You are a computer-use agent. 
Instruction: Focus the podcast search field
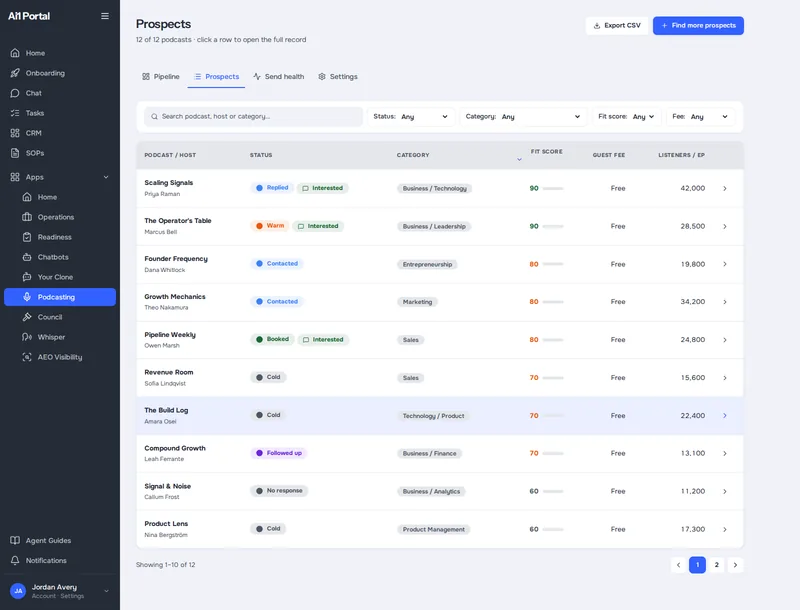tap(254, 117)
